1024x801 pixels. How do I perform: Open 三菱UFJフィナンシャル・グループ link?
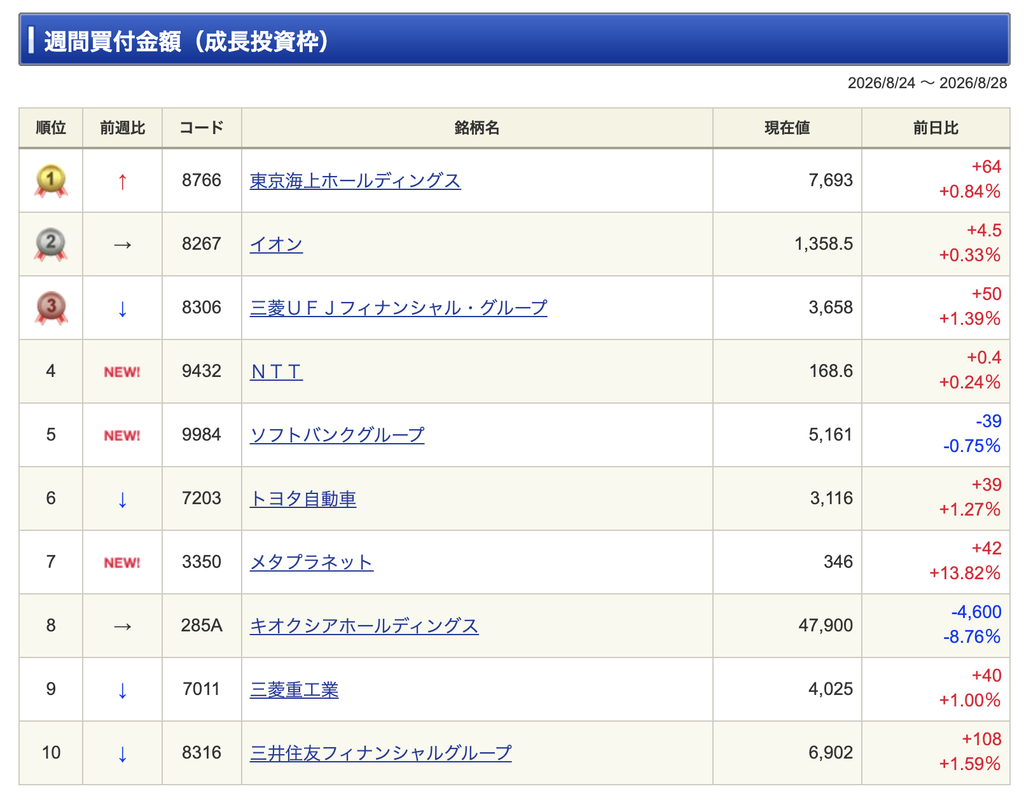click(398, 307)
